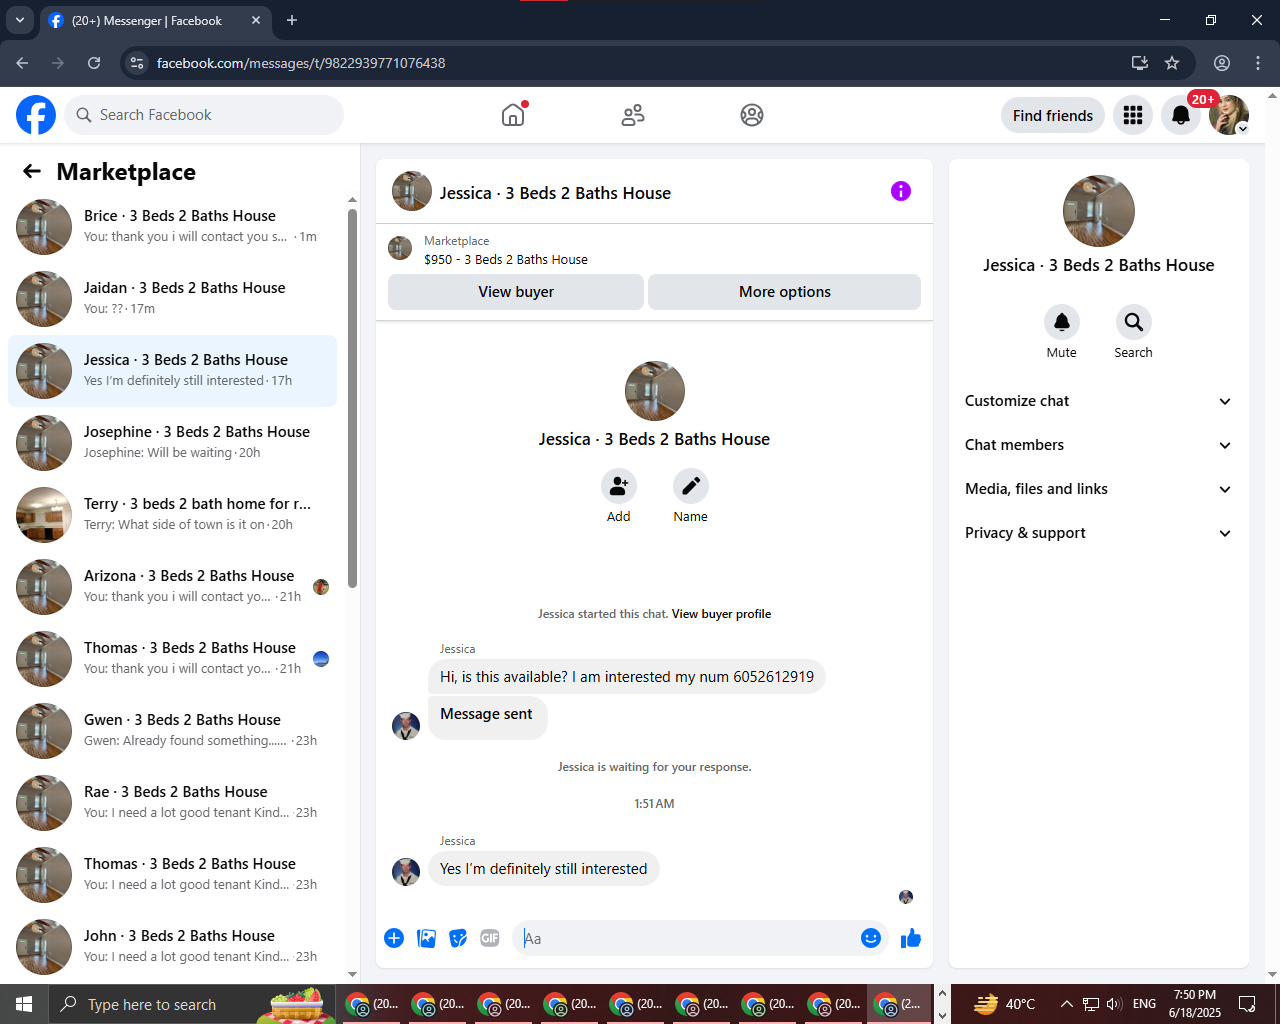
Task: Open the Groups icon in top navigation
Action: coord(752,115)
